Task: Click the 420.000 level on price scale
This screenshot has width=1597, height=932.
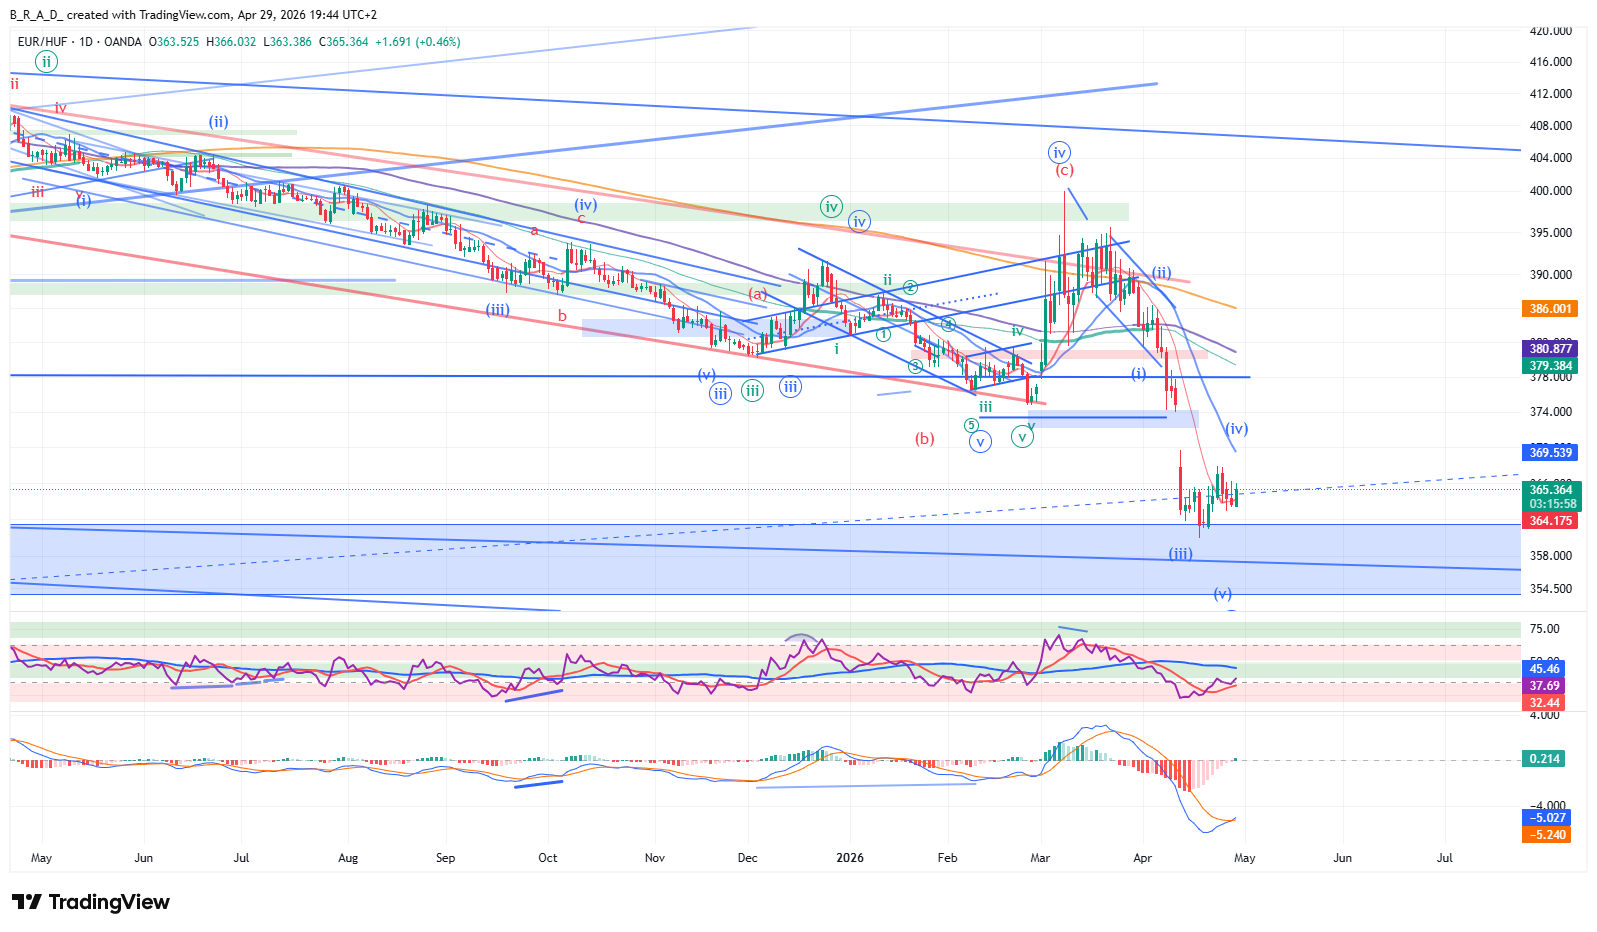Action: coord(1550,31)
